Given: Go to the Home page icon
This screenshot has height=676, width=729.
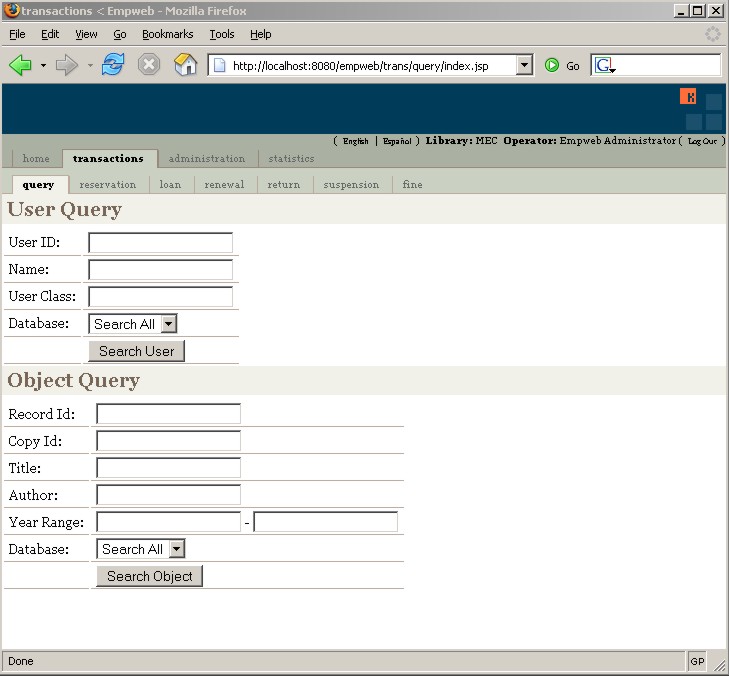Looking at the screenshot, I should [186, 65].
